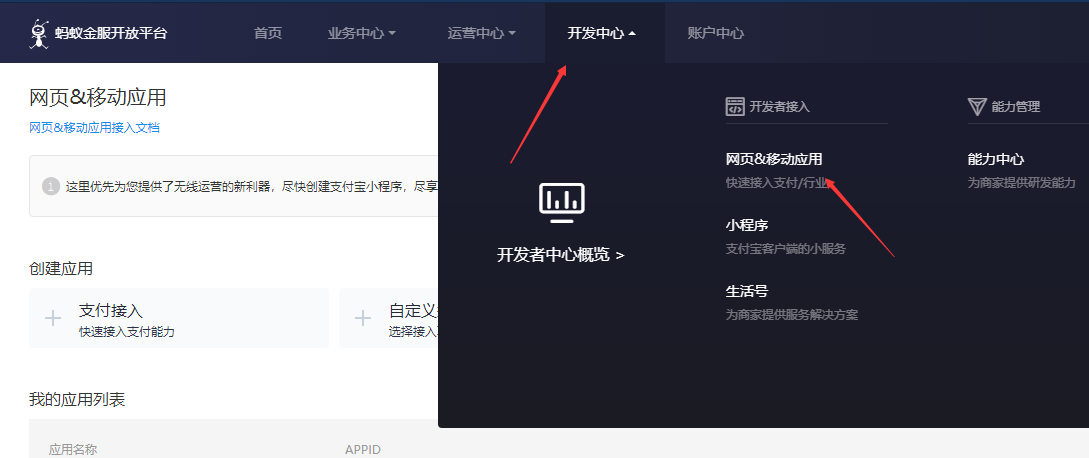Click the ant logo icon

39,33
